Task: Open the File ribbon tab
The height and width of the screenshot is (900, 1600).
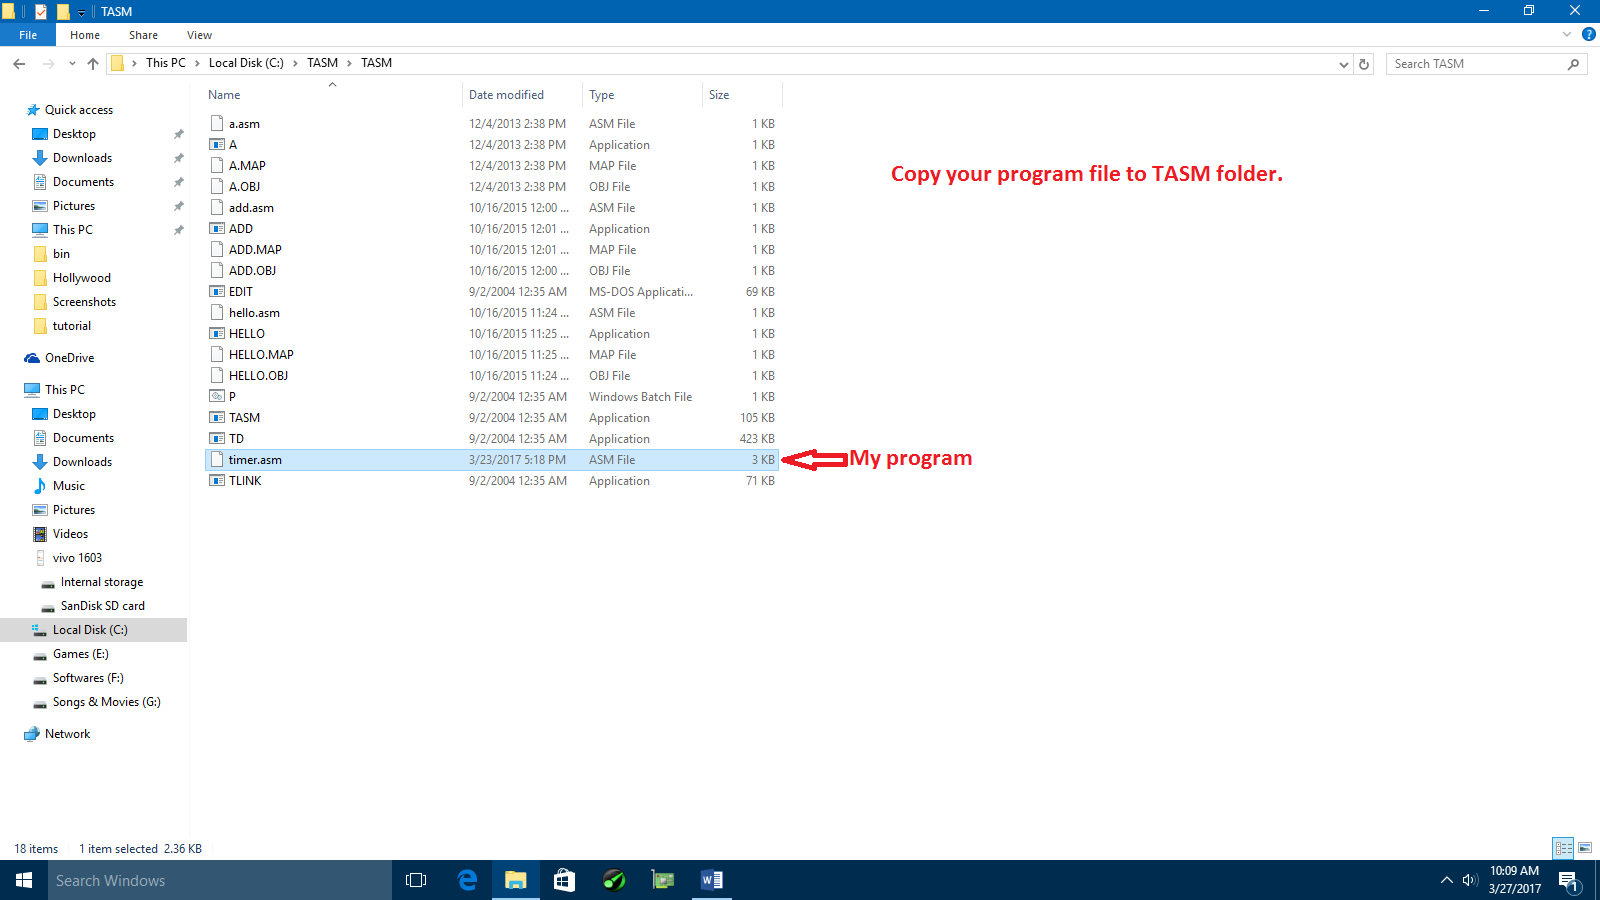Action: pos(28,35)
